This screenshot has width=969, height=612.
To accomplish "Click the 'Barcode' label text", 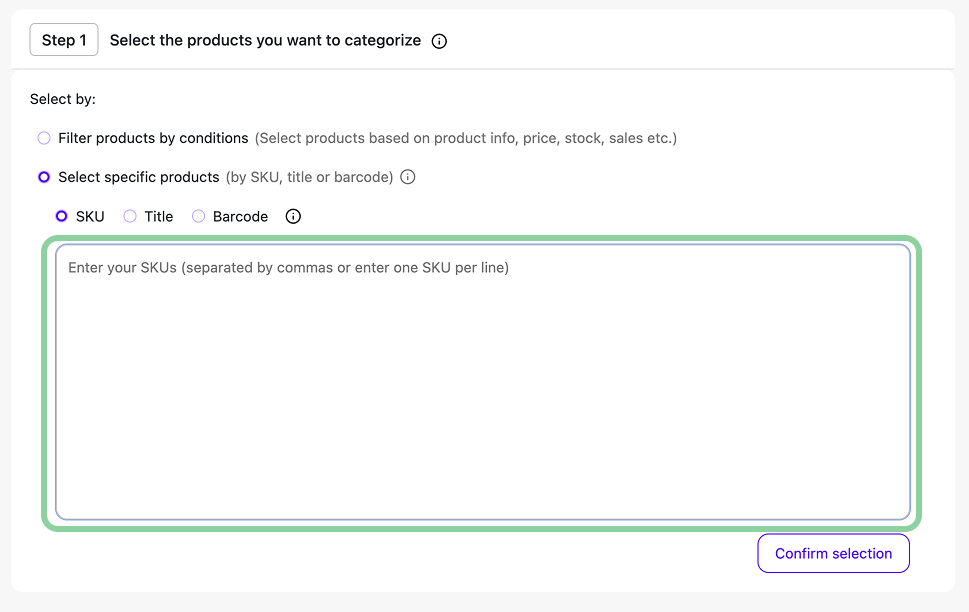I will point(240,216).
